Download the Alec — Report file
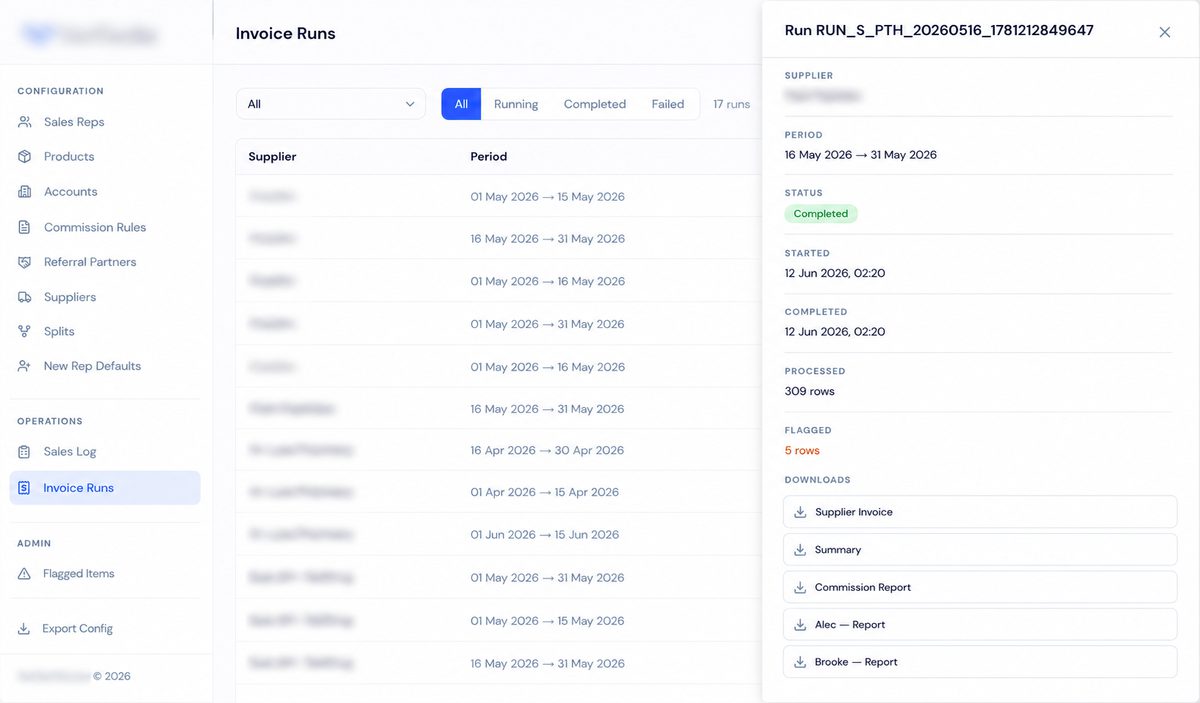1200x703 pixels. click(x=980, y=625)
